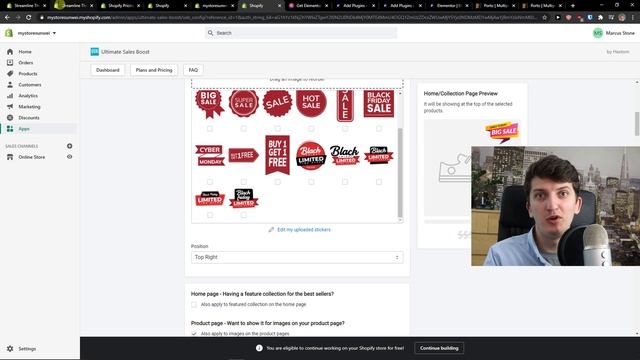Viewport: 640px width, 360px height.
Task: View the online store via eye icon
Action: coord(69,157)
